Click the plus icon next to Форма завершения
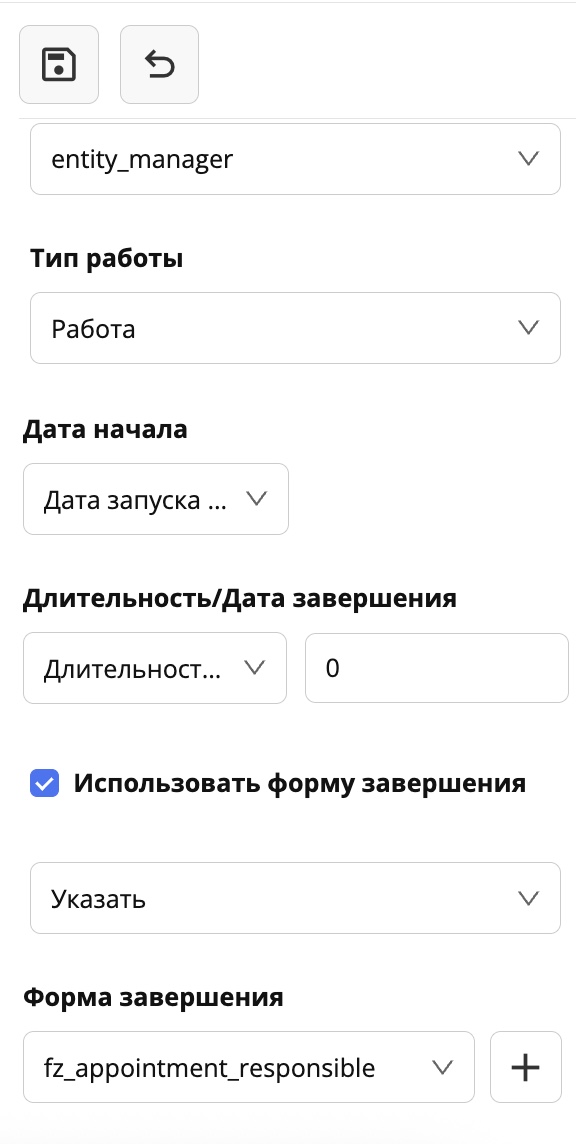576x1144 pixels. [525, 1067]
